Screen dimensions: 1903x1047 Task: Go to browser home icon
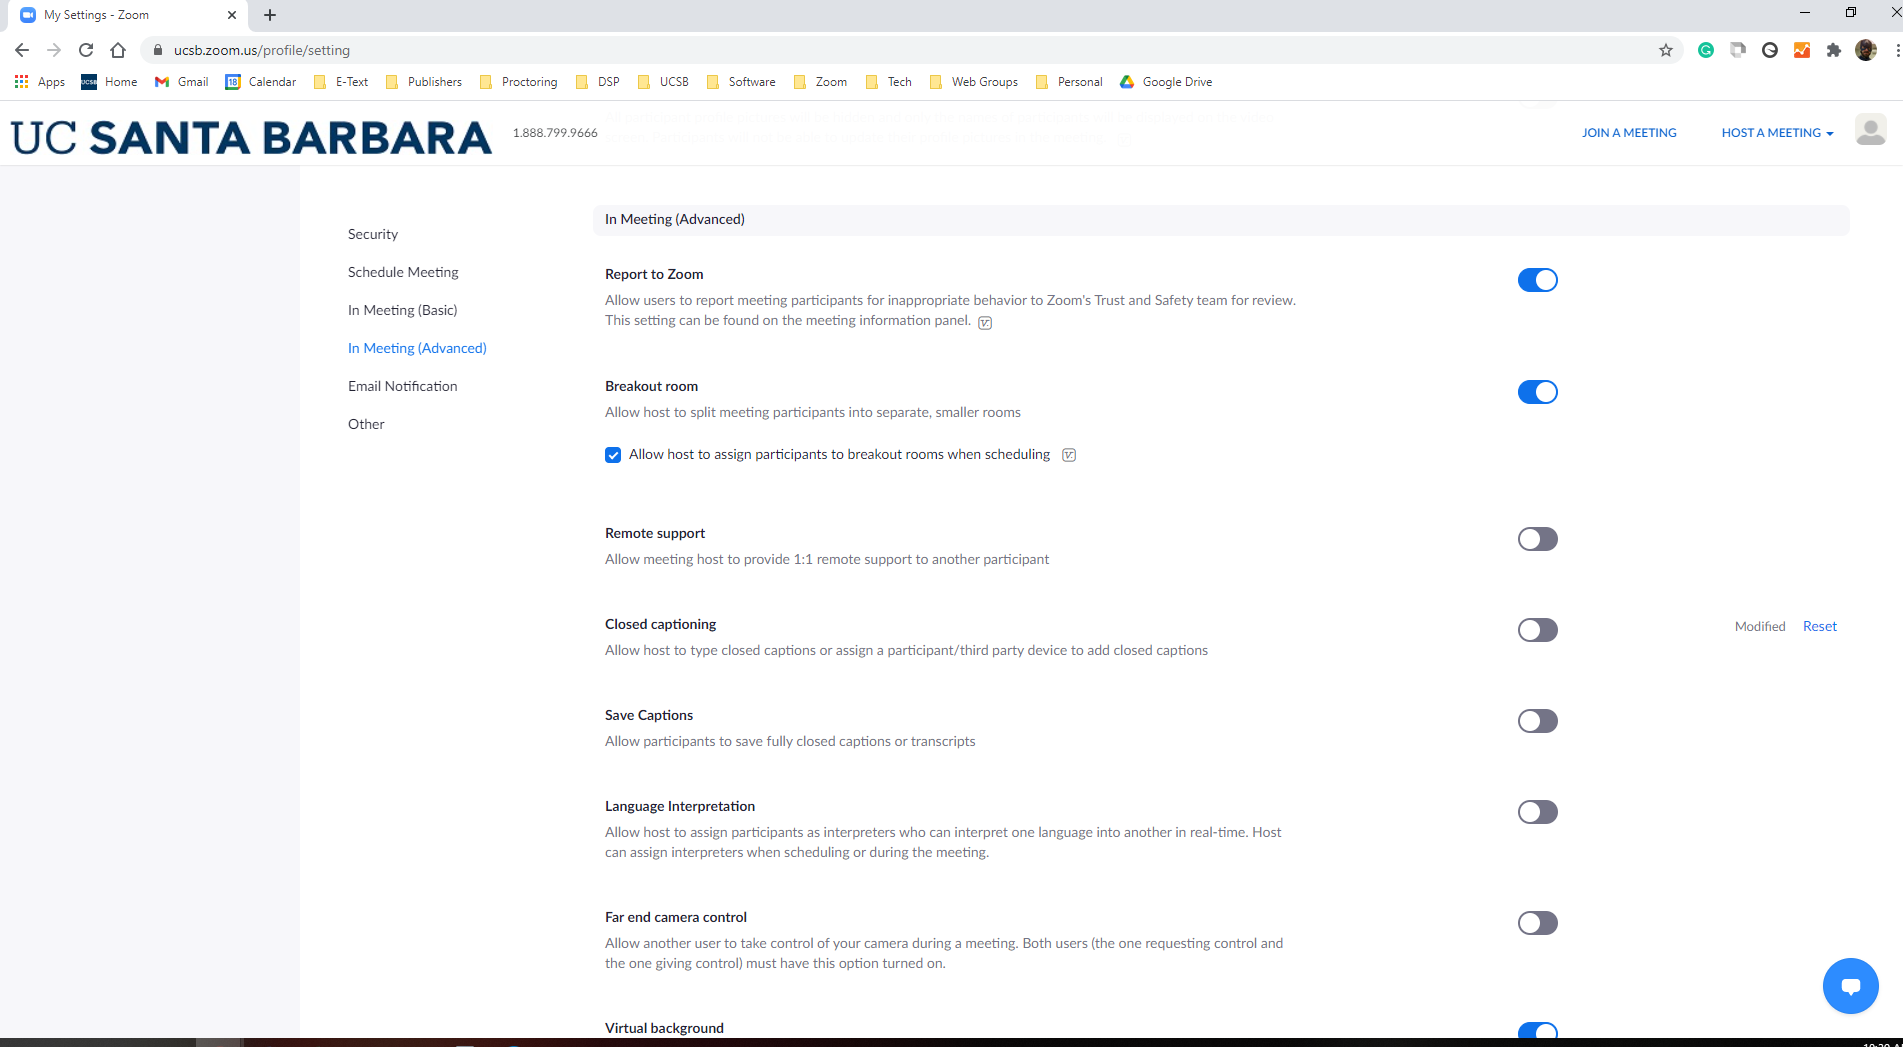click(118, 50)
